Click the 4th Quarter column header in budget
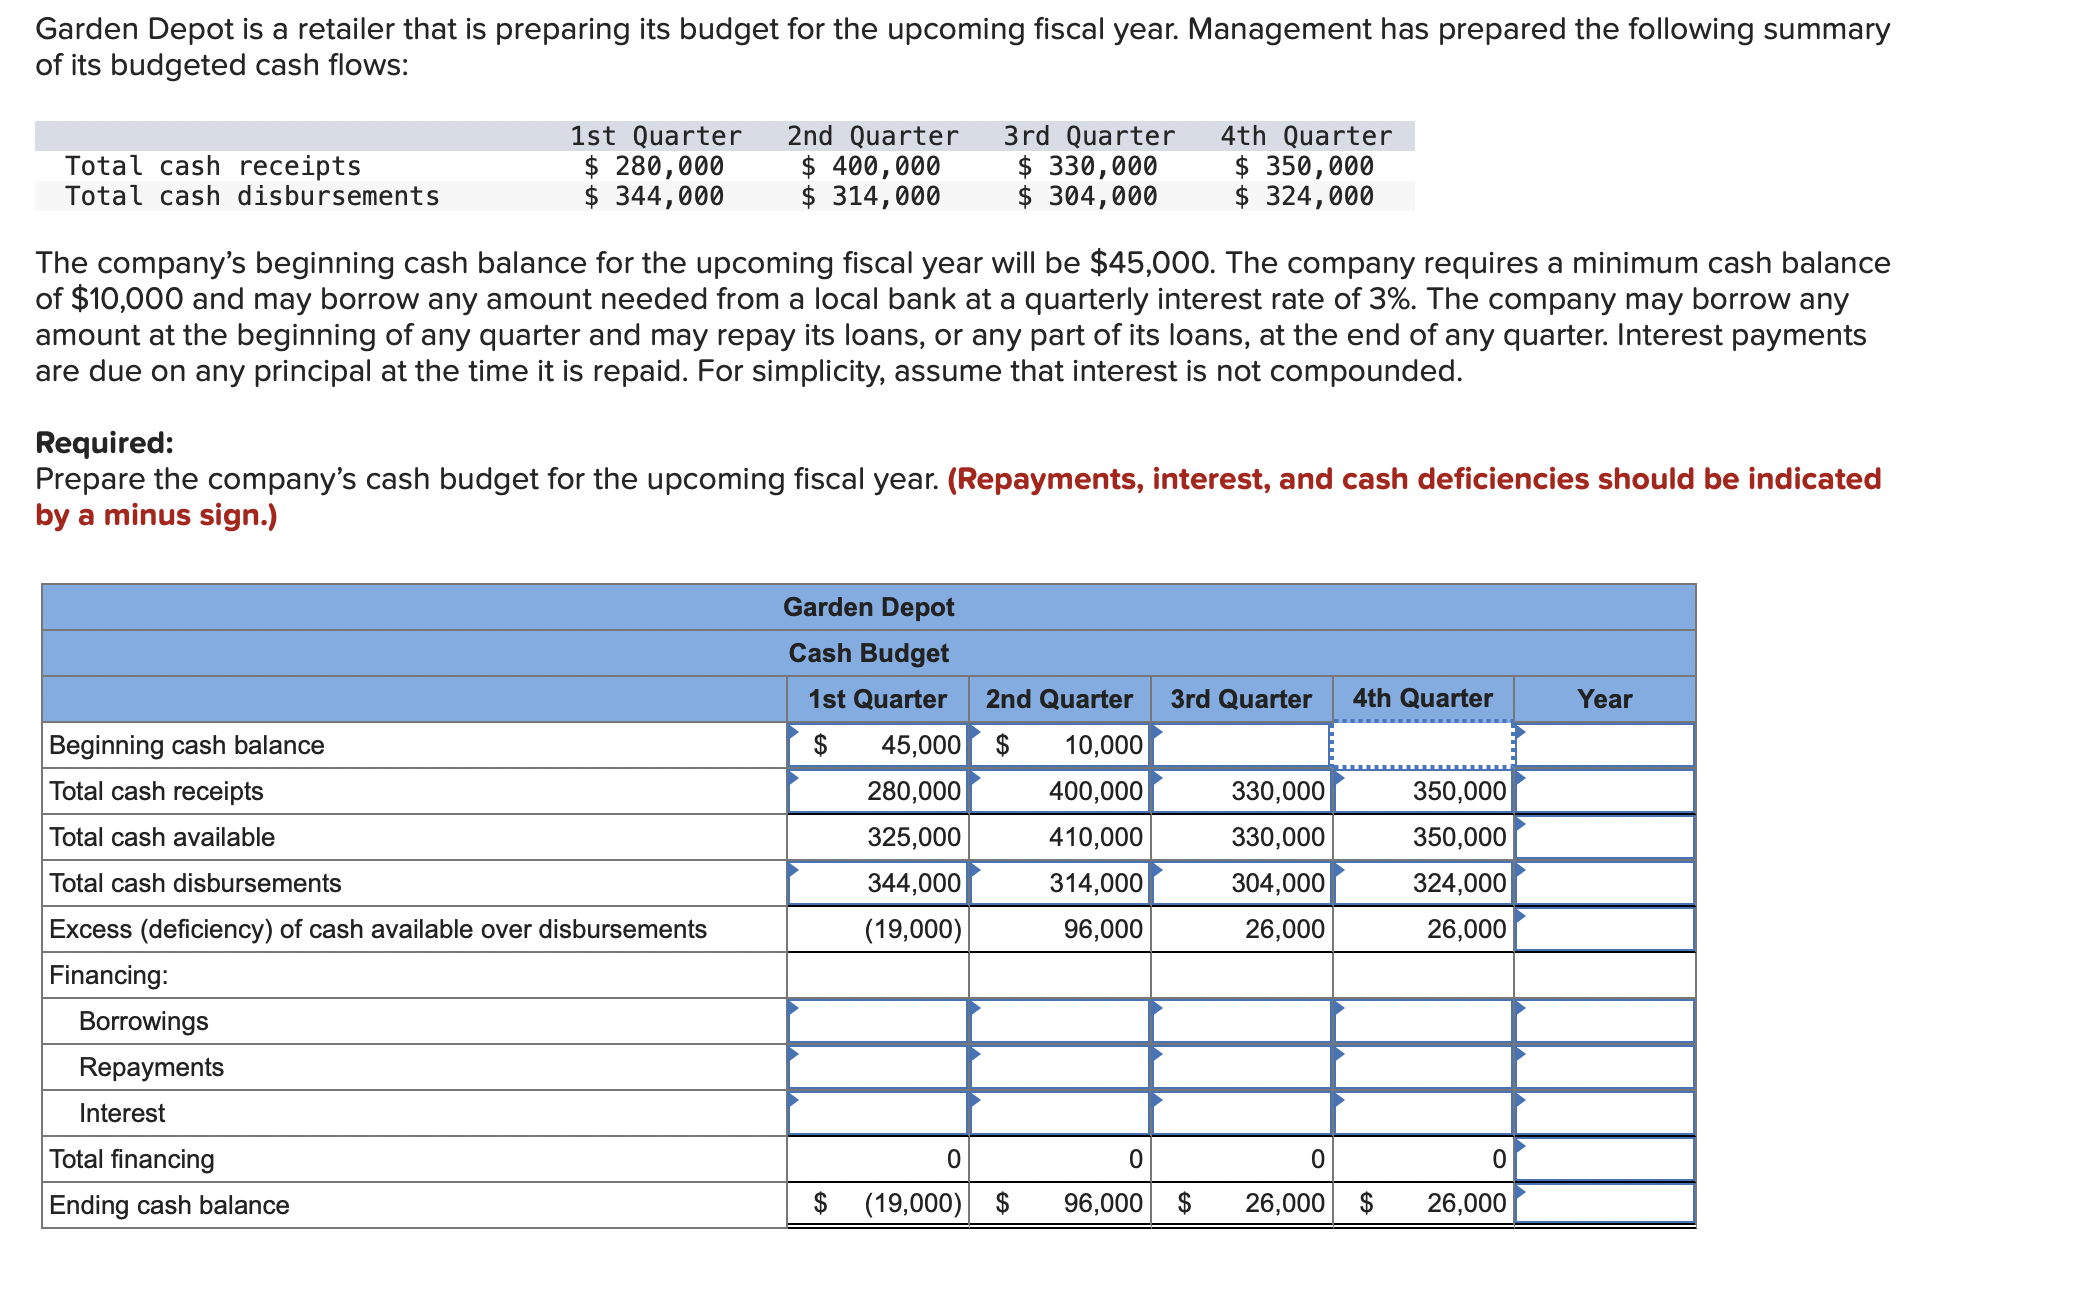 tap(1423, 698)
